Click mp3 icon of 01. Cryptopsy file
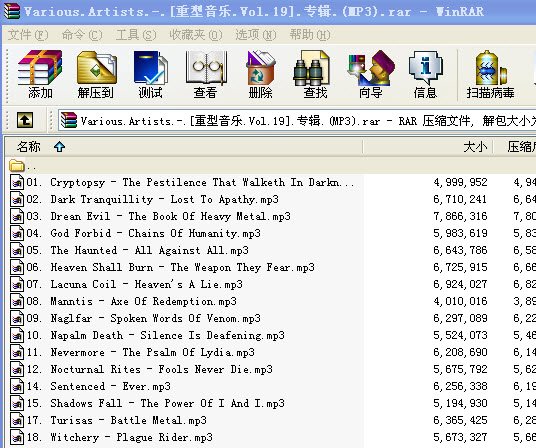This screenshot has width=536, height=448. click(x=17, y=182)
